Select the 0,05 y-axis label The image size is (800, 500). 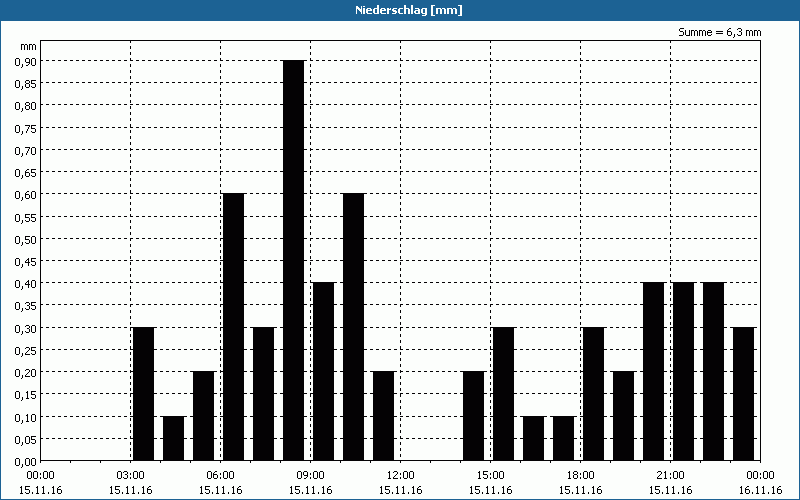[26, 439]
